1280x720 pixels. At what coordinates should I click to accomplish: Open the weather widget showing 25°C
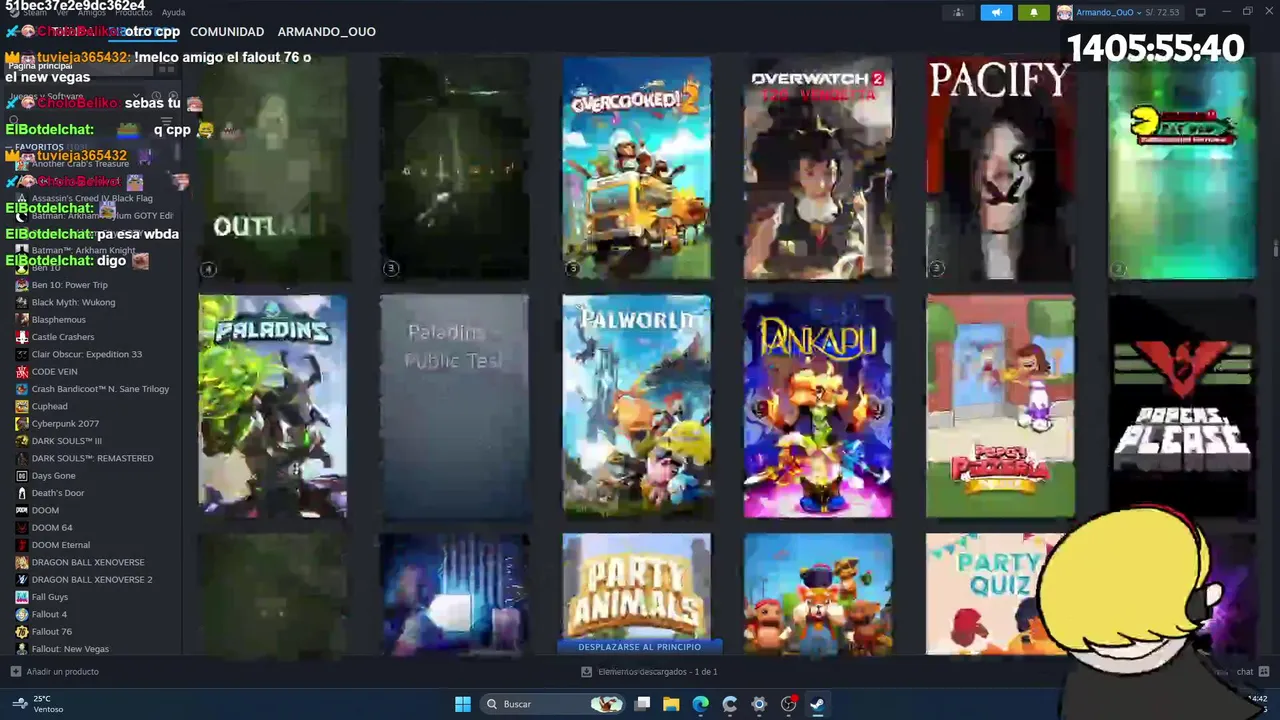point(36,704)
